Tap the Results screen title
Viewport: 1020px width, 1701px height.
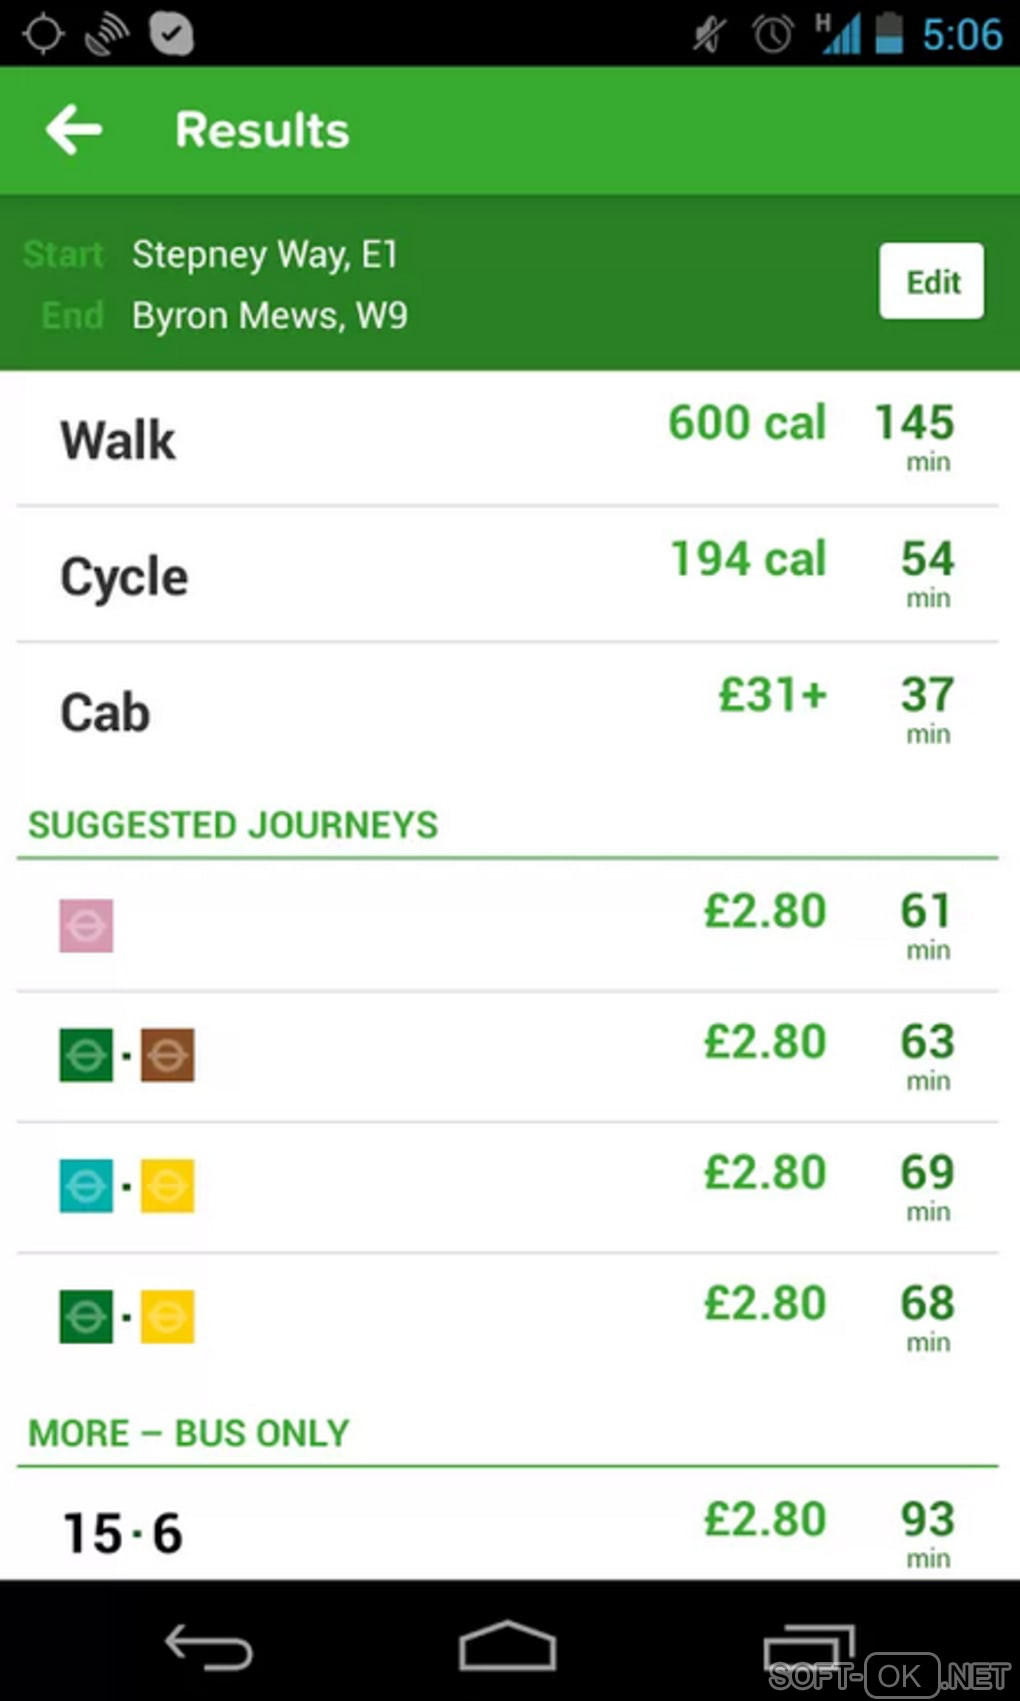(262, 130)
